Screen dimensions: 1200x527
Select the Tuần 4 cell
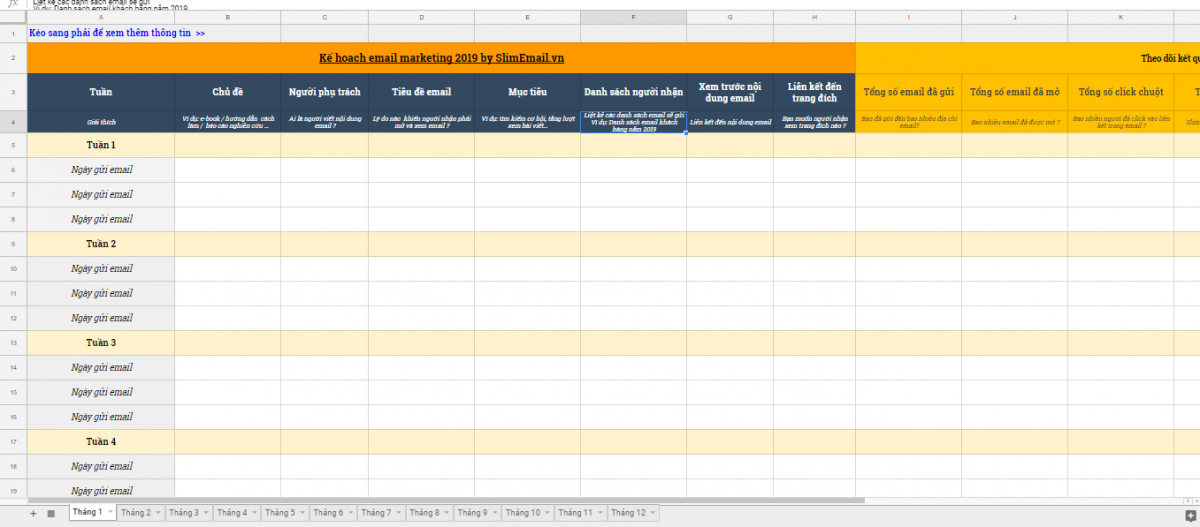[x=101, y=442]
